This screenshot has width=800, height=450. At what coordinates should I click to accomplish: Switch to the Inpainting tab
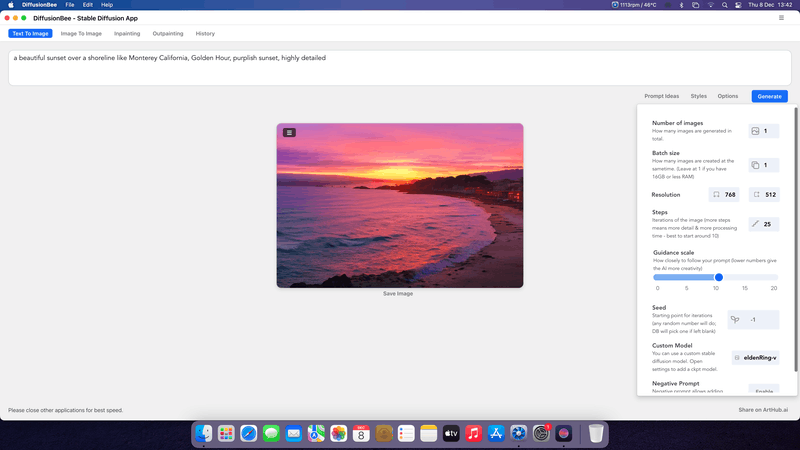[127, 34]
